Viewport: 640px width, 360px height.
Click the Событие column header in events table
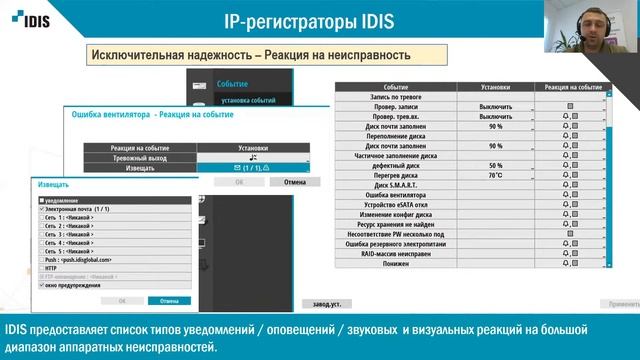pyautogui.click(x=396, y=87)
